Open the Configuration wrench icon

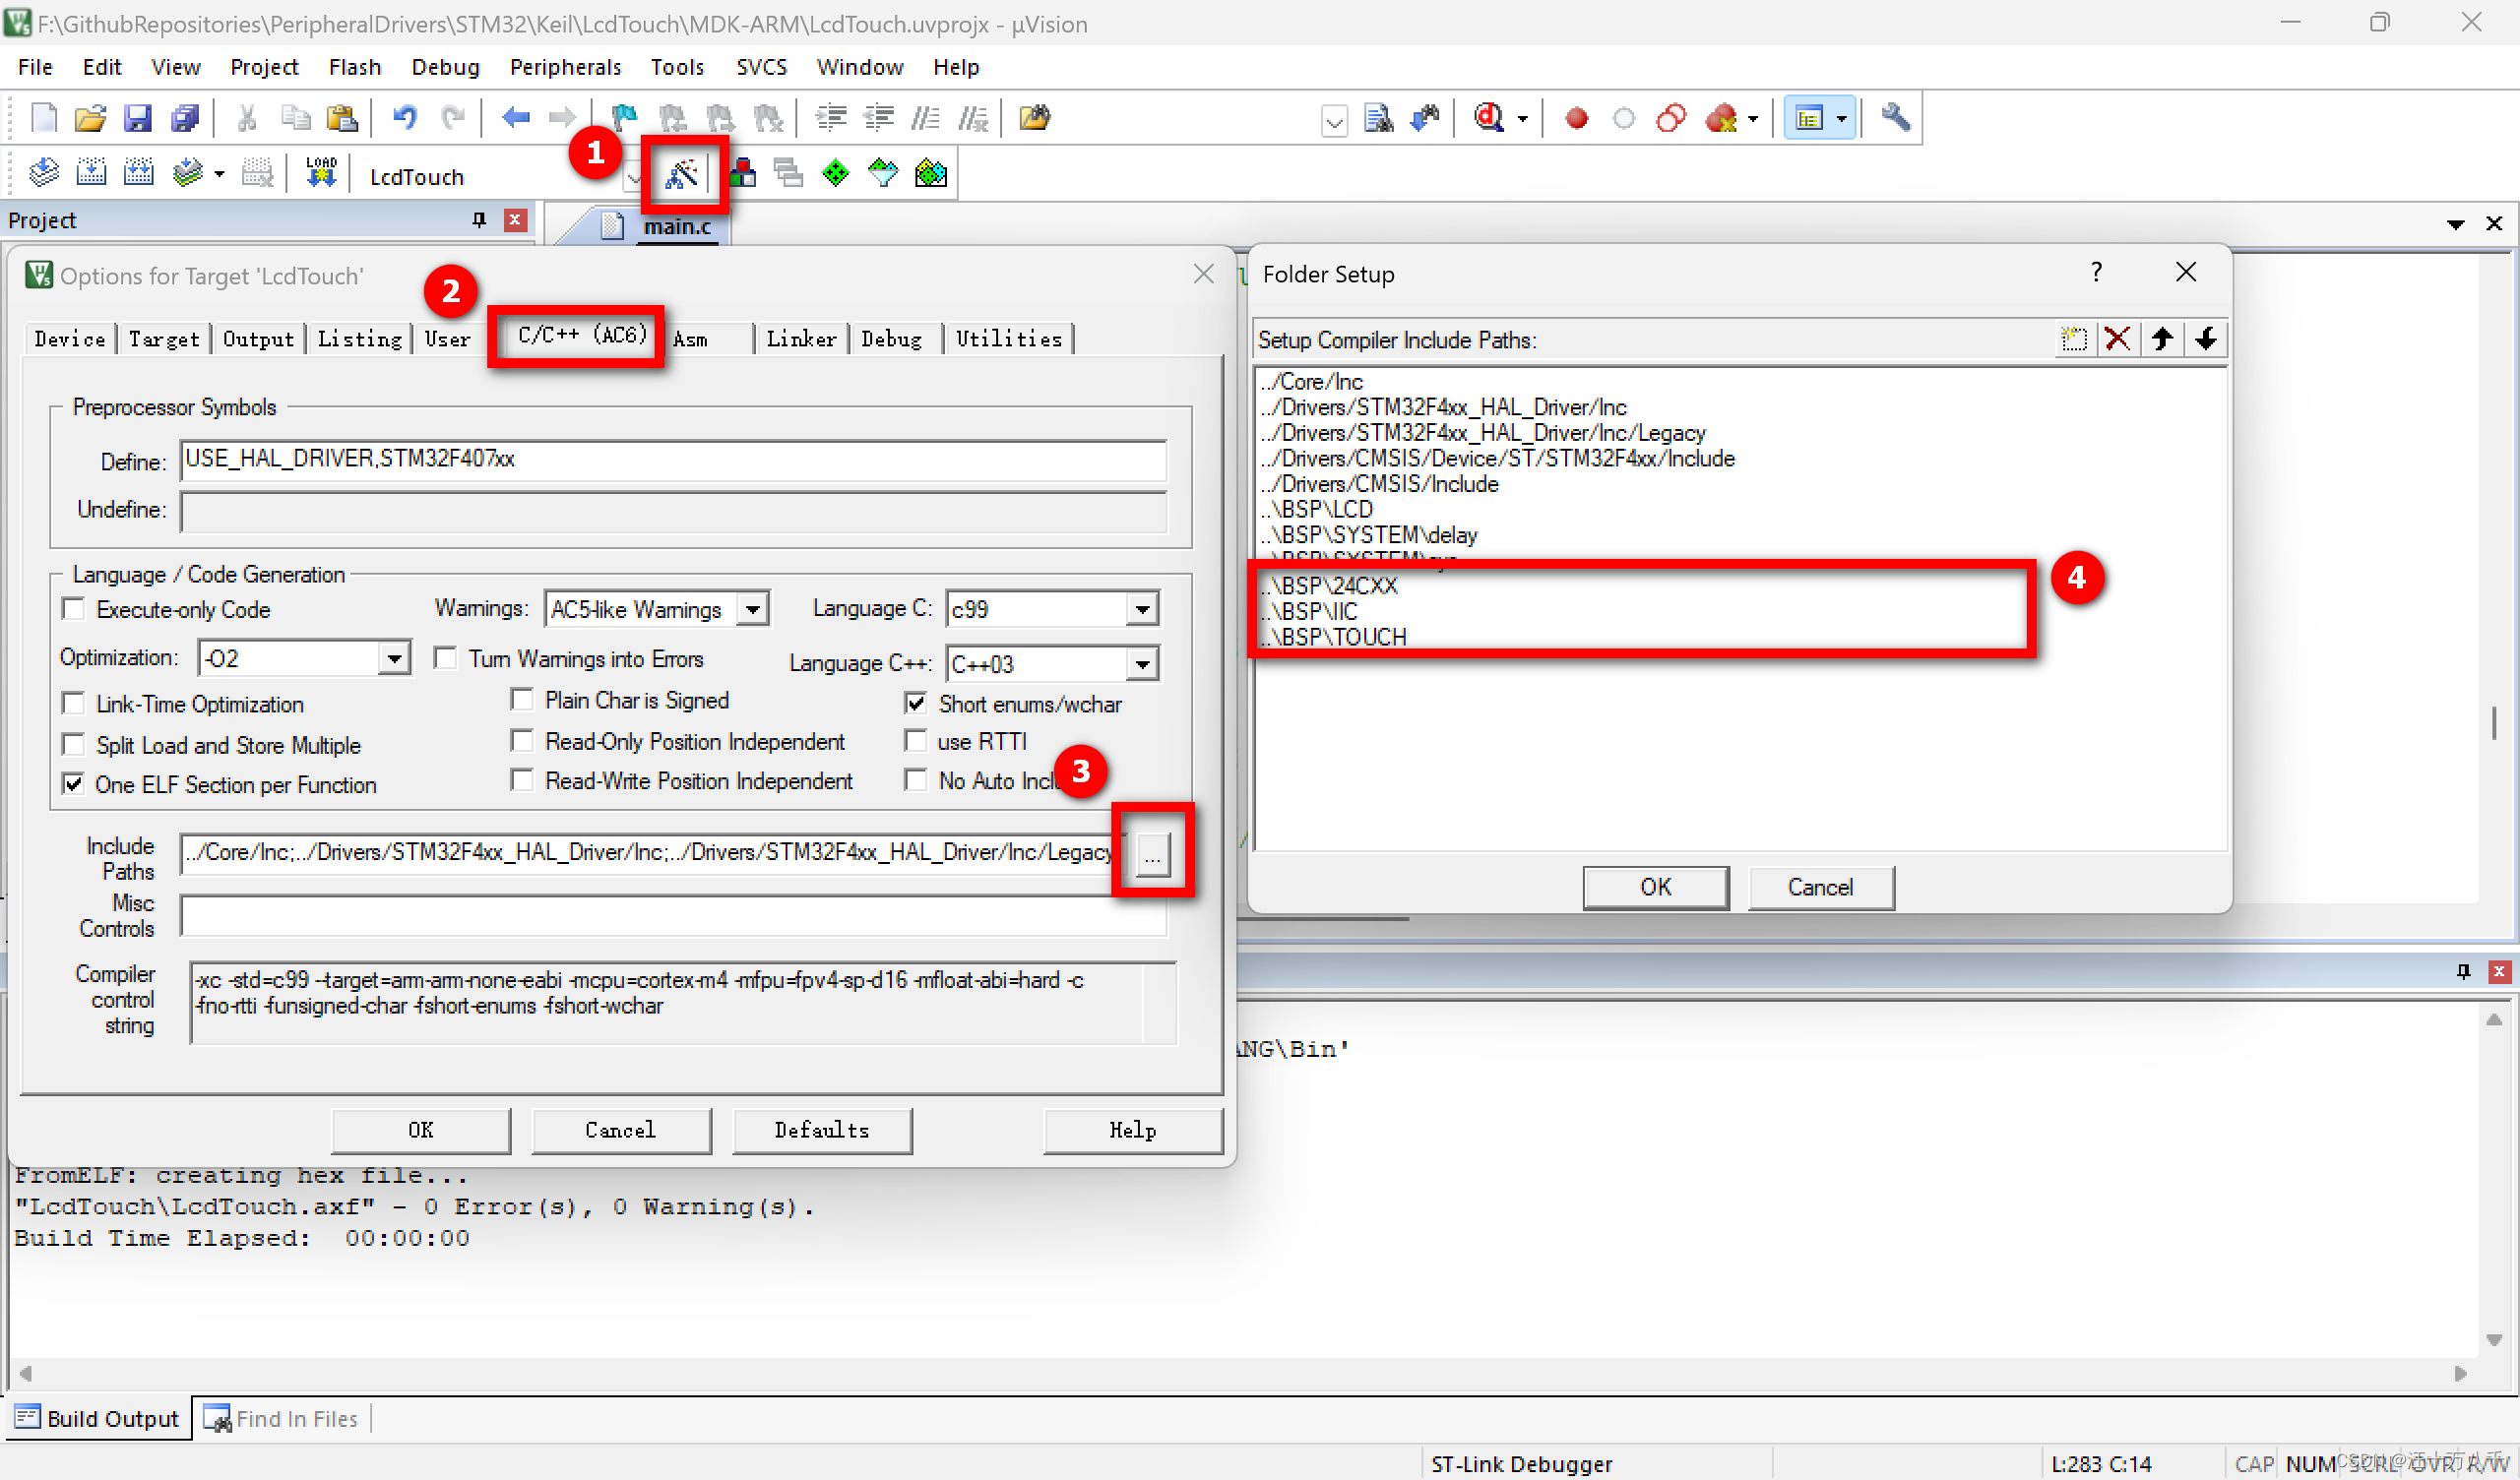point(1895,118)
